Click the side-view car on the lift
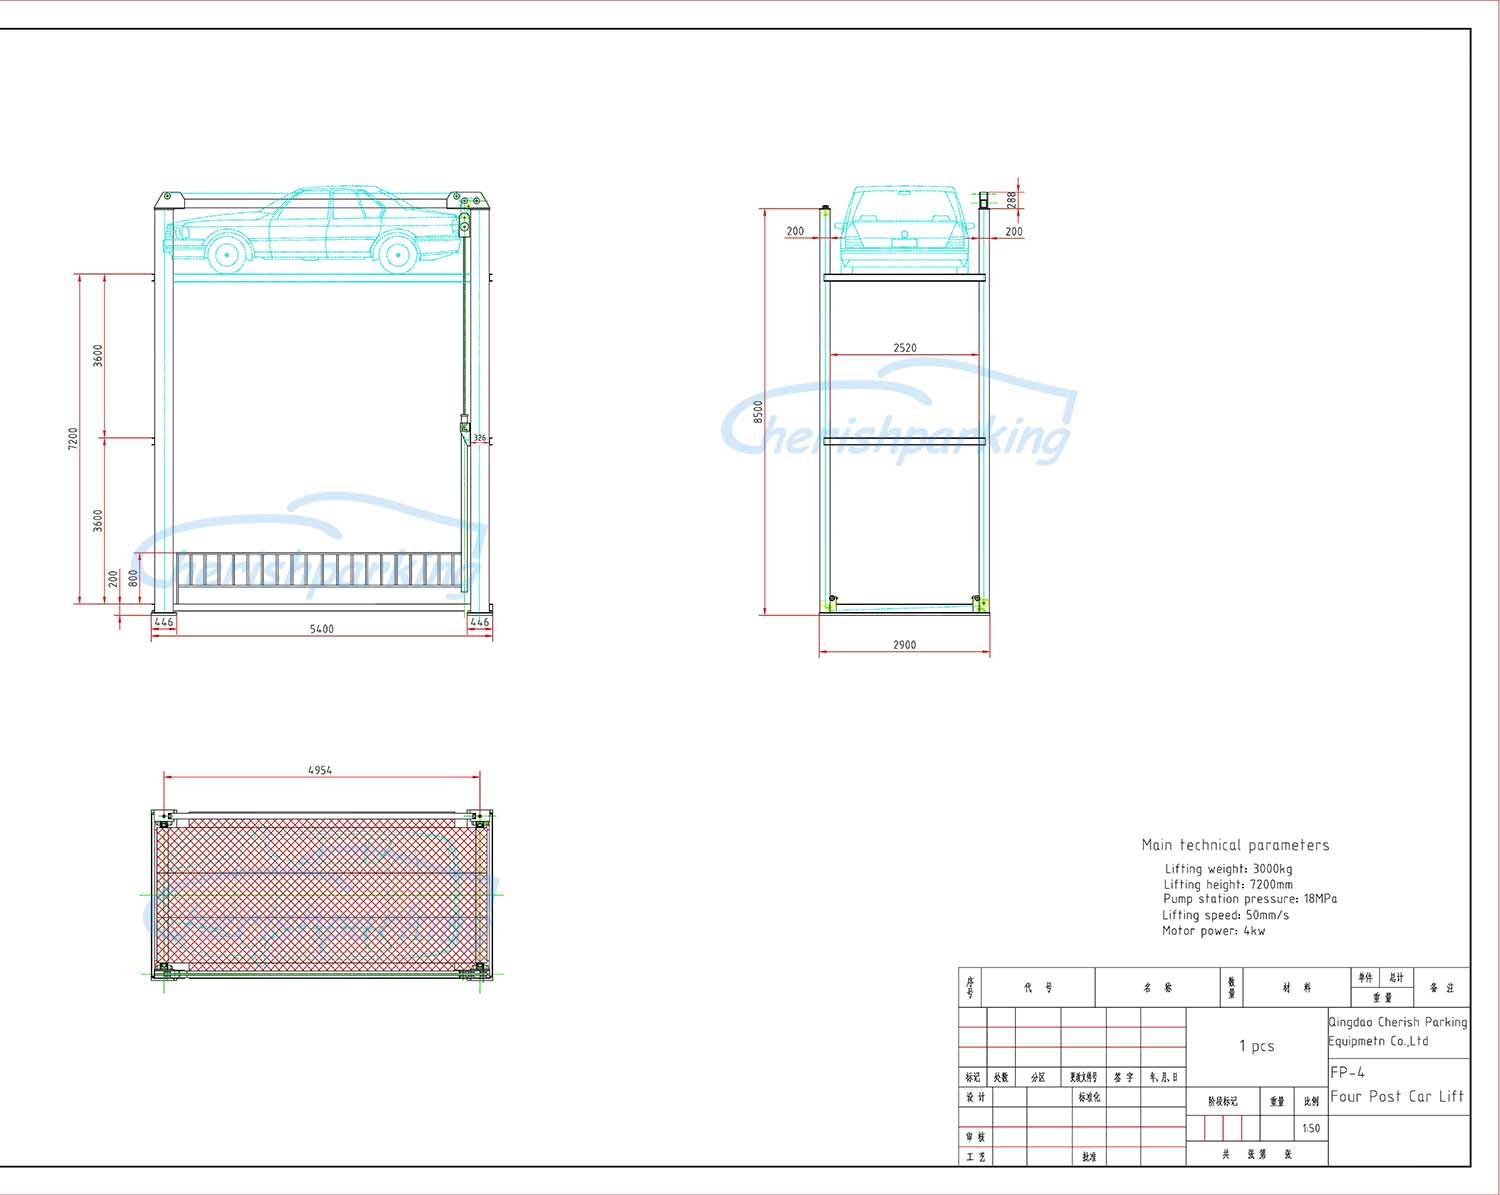1500x1195 pixels. pyautogui.click(x=312, y=230)
